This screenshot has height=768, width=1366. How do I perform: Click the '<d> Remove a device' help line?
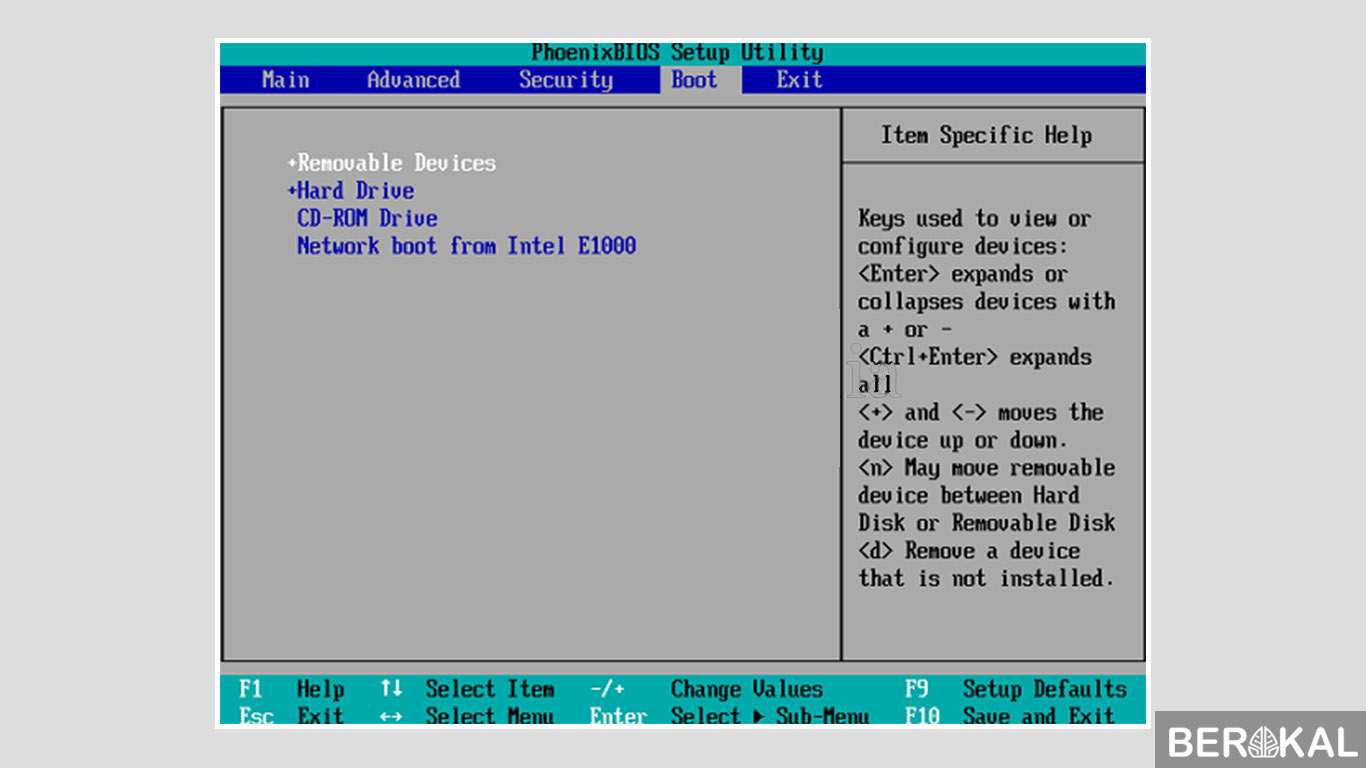[969, 551]
